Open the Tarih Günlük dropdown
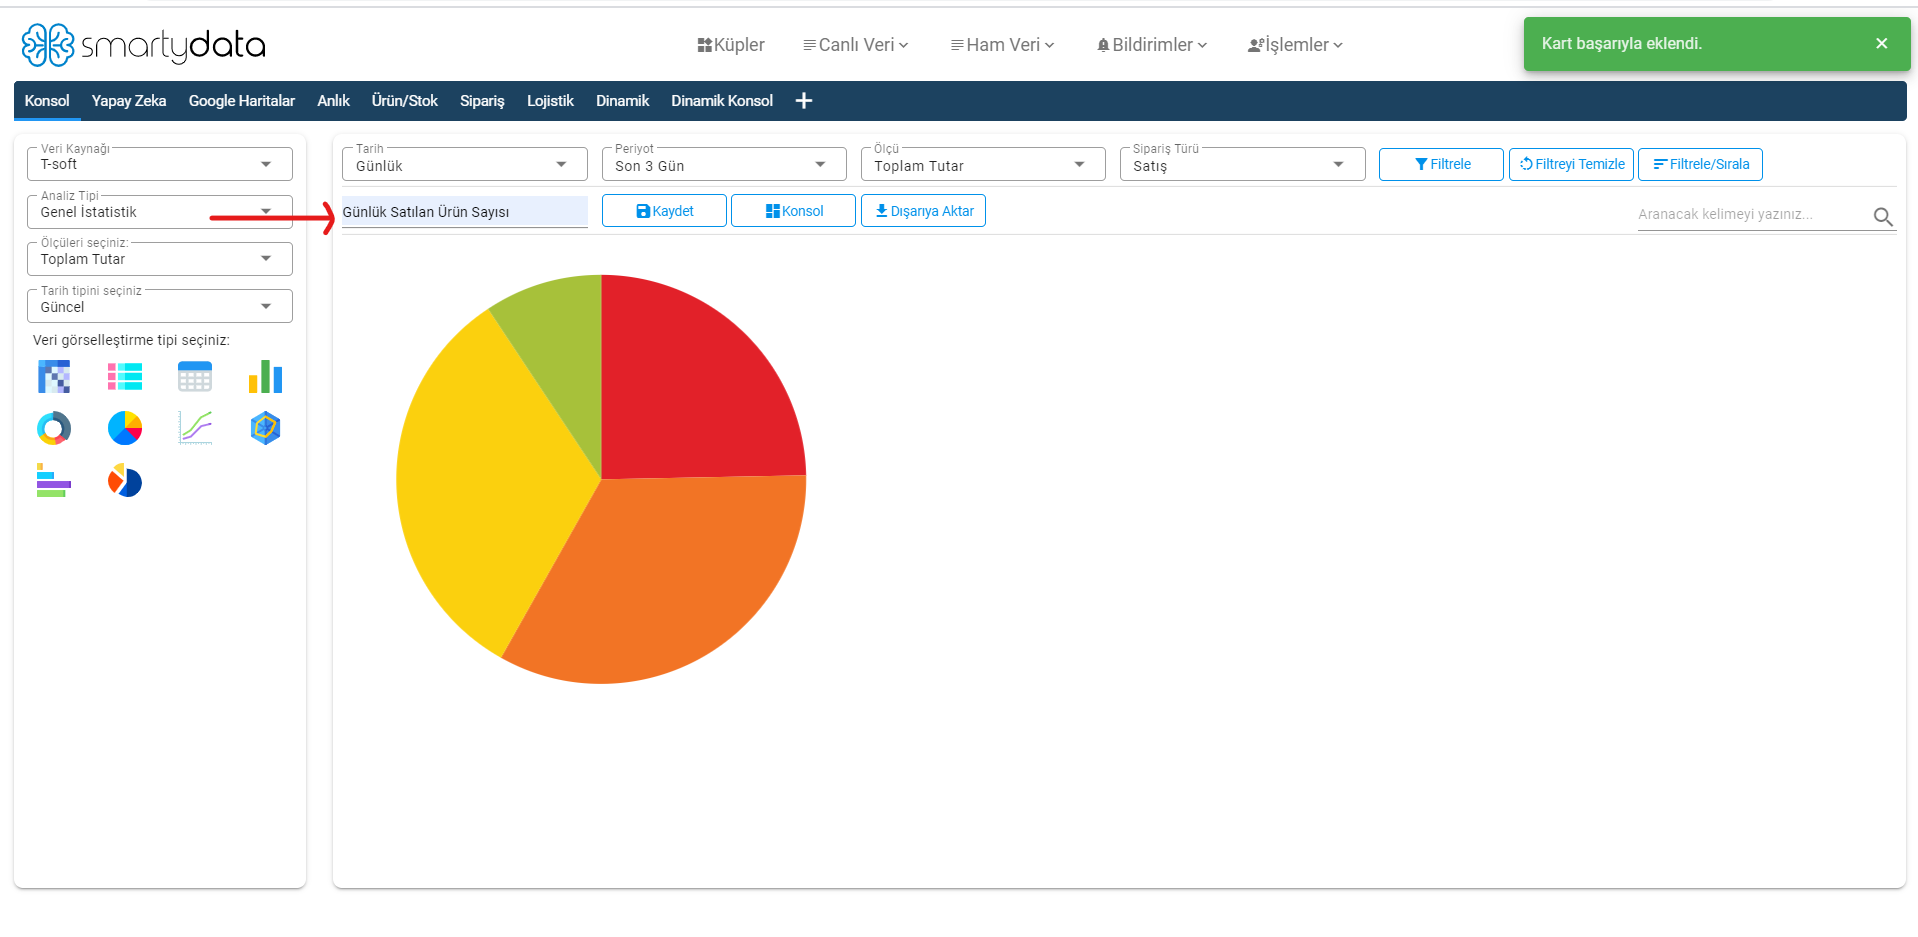 [465, 165]
